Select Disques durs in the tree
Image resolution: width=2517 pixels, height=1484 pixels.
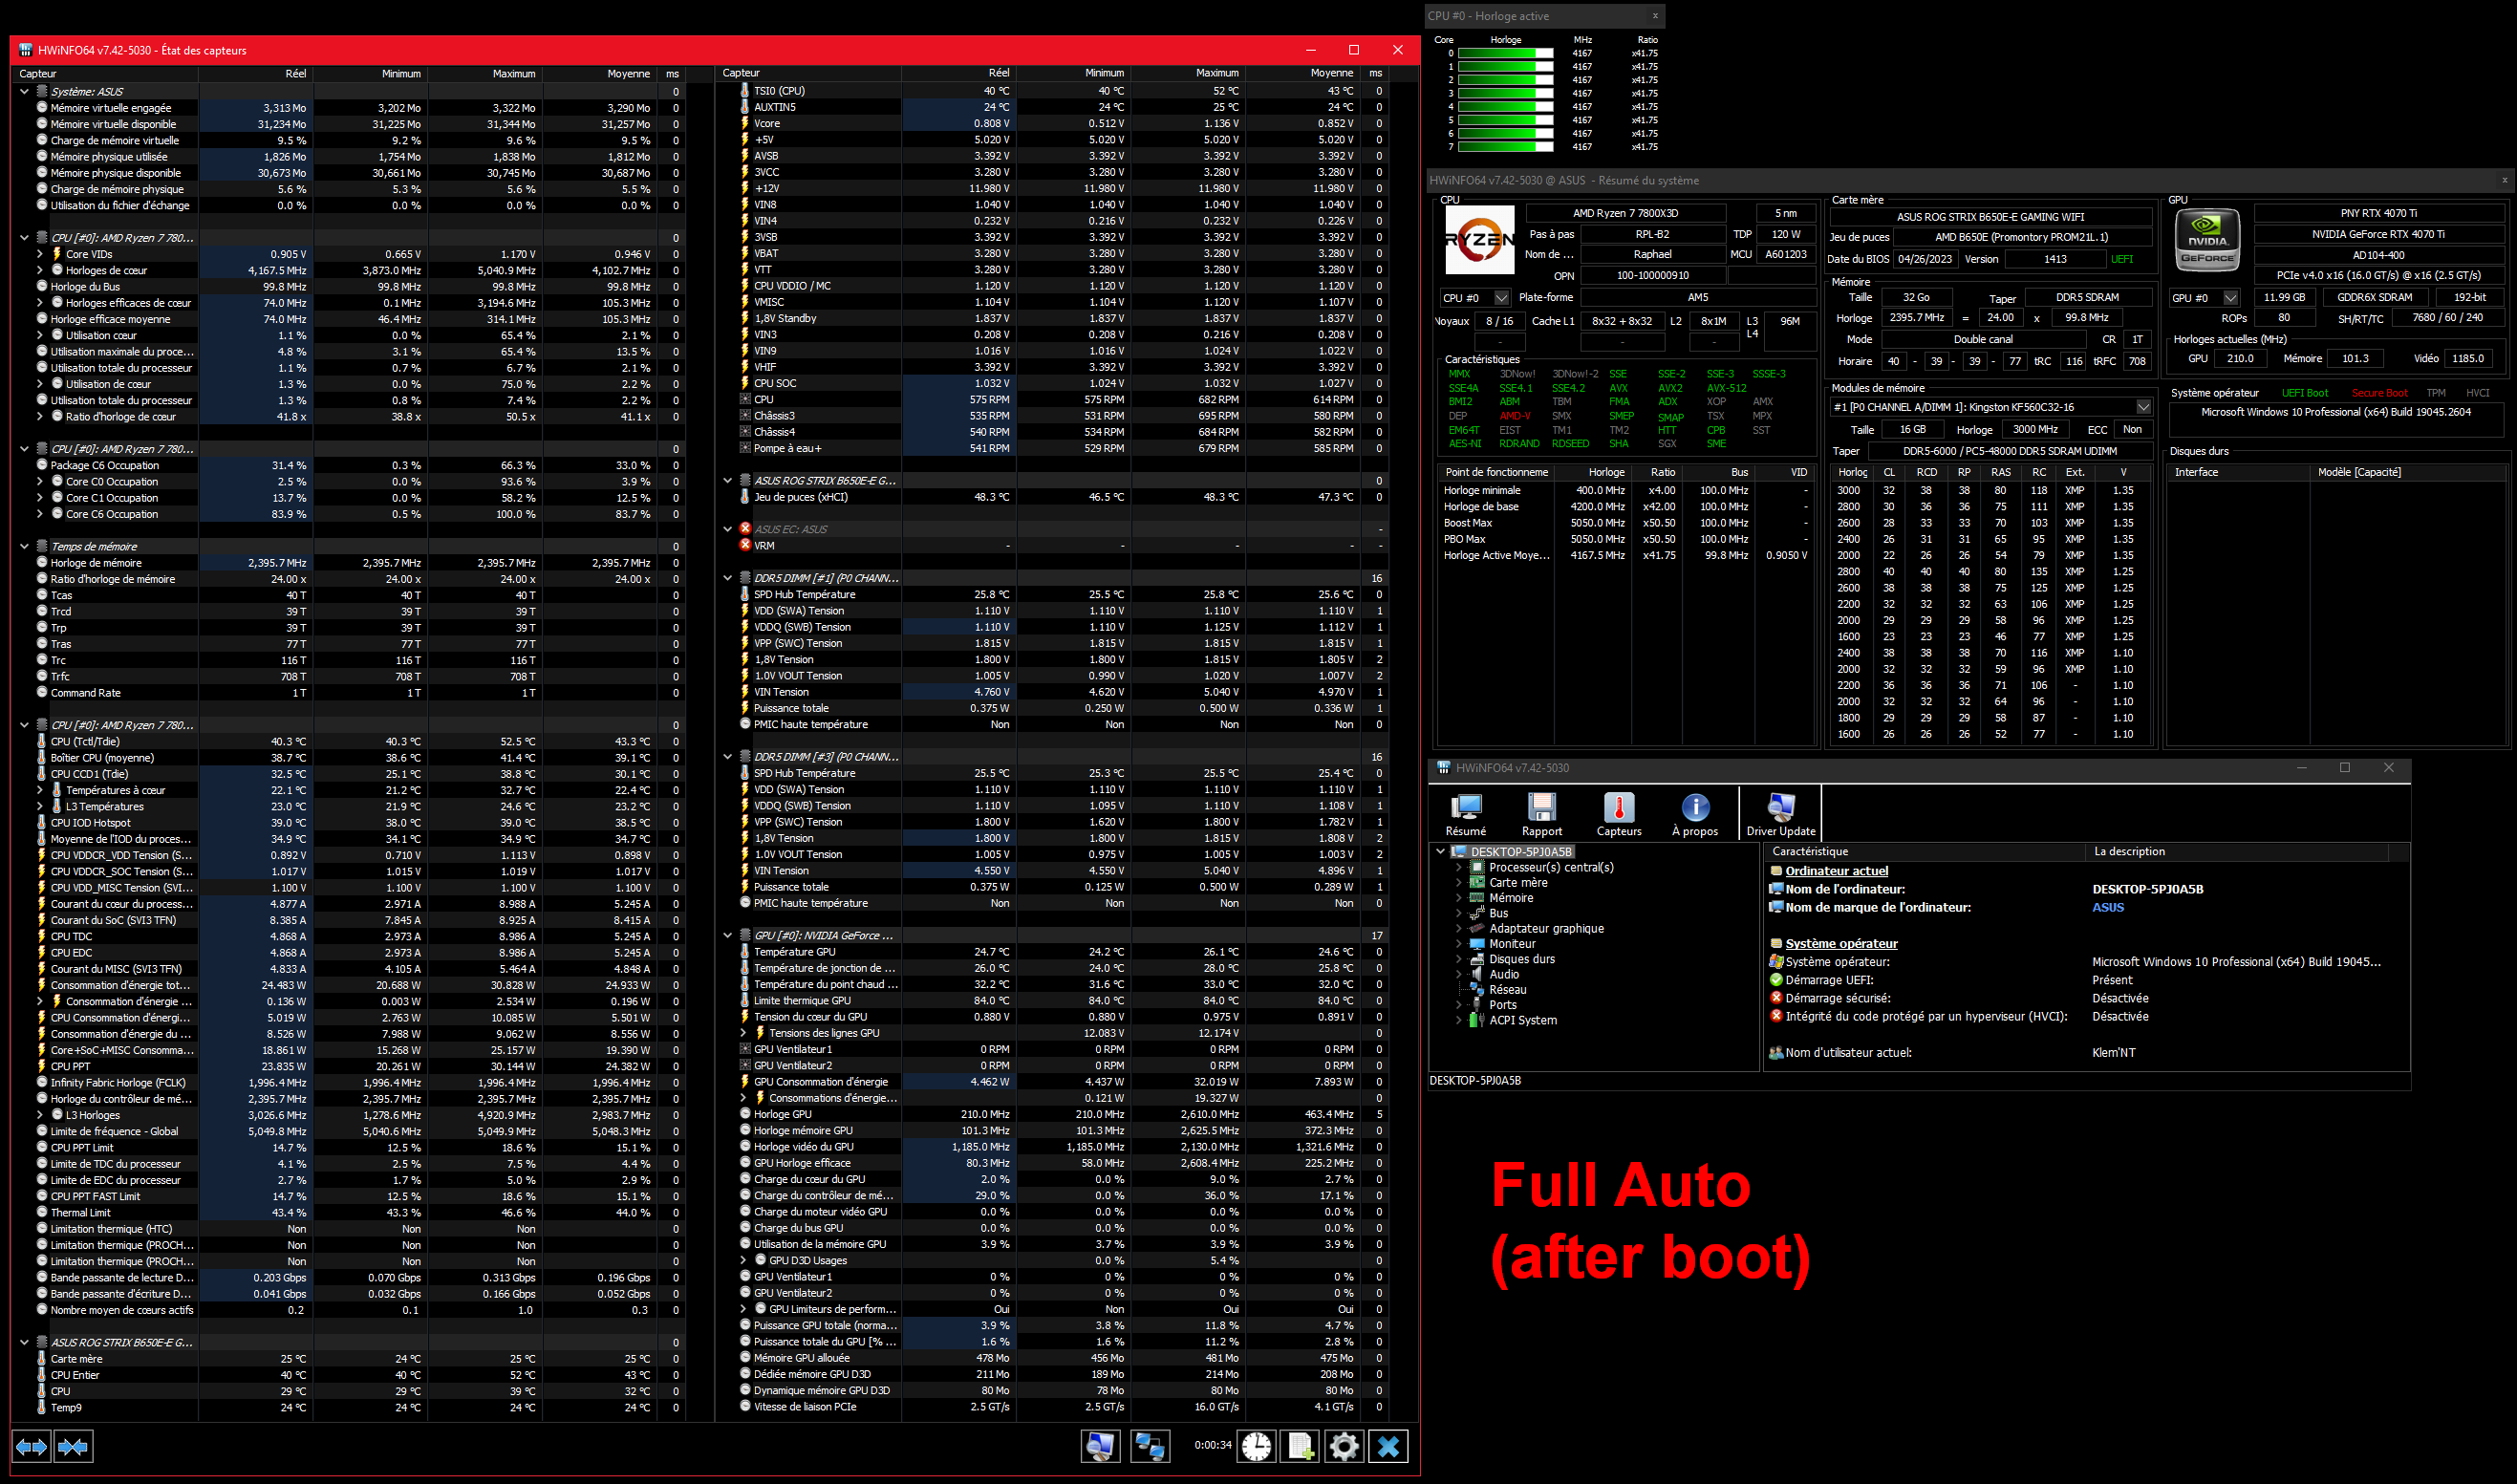pos(1522,959)
